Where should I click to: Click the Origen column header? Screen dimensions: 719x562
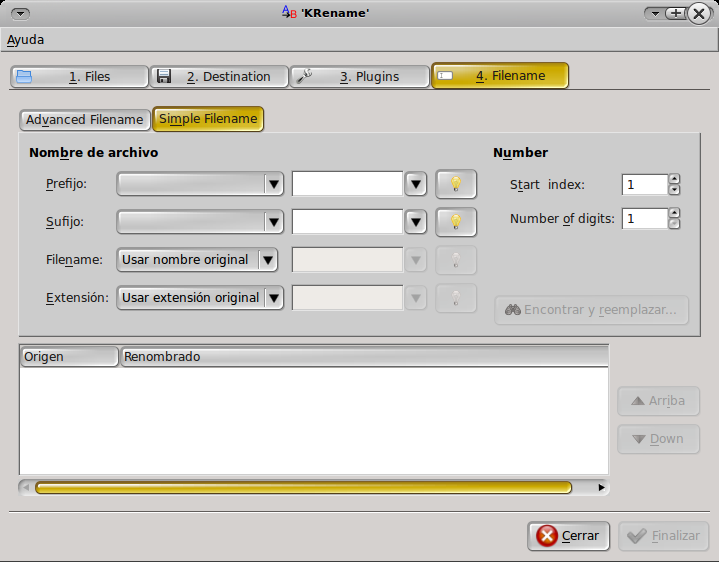click(69, 357)
